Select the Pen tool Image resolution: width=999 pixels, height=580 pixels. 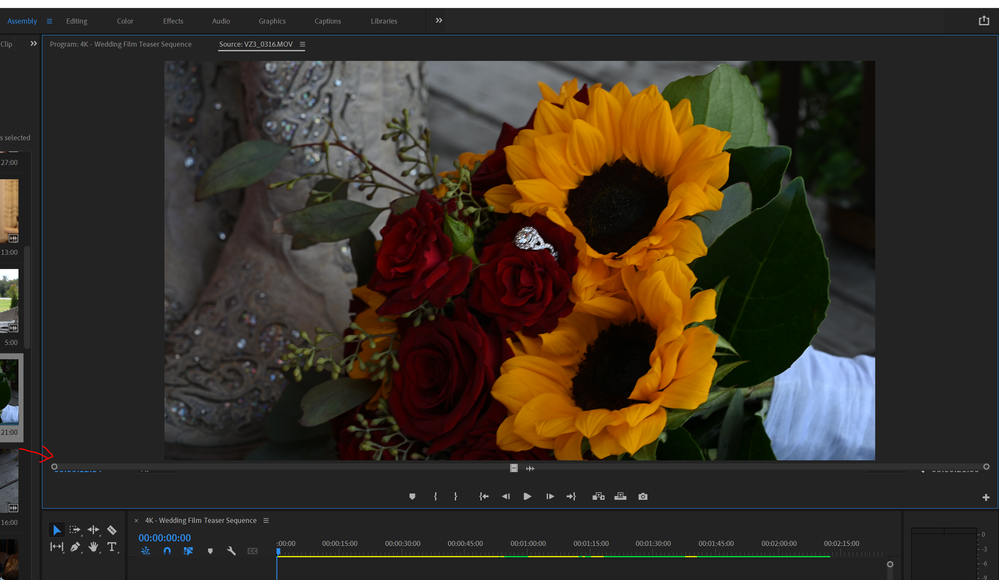tap(75, 547)
